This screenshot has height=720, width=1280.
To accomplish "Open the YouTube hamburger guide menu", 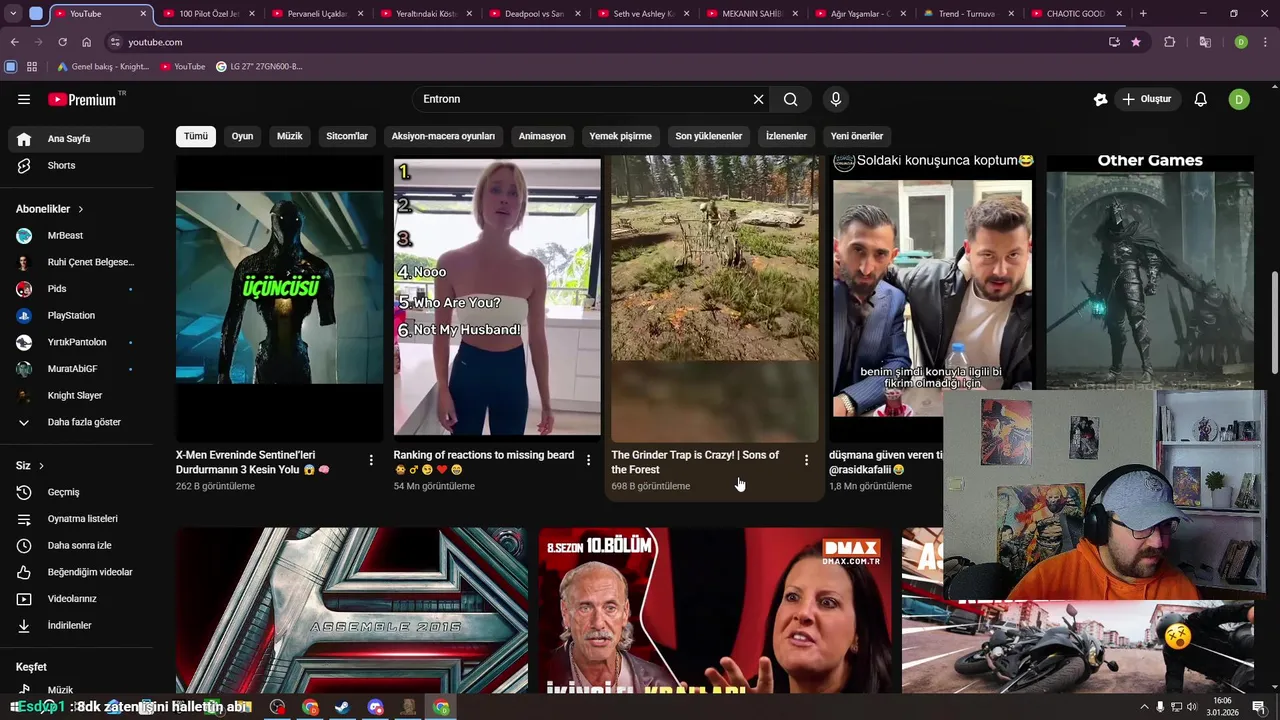I will click(24, 99).
